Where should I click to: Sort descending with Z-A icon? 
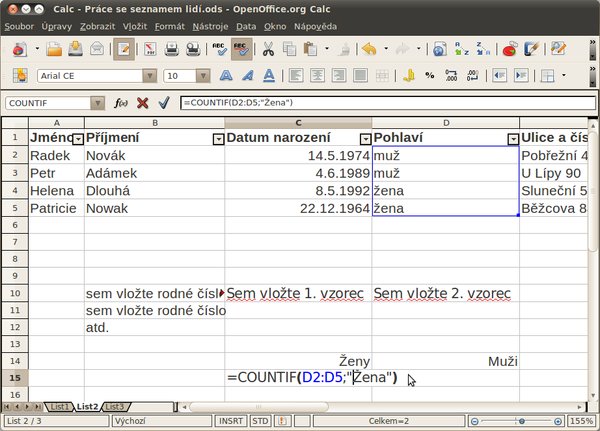483,49
